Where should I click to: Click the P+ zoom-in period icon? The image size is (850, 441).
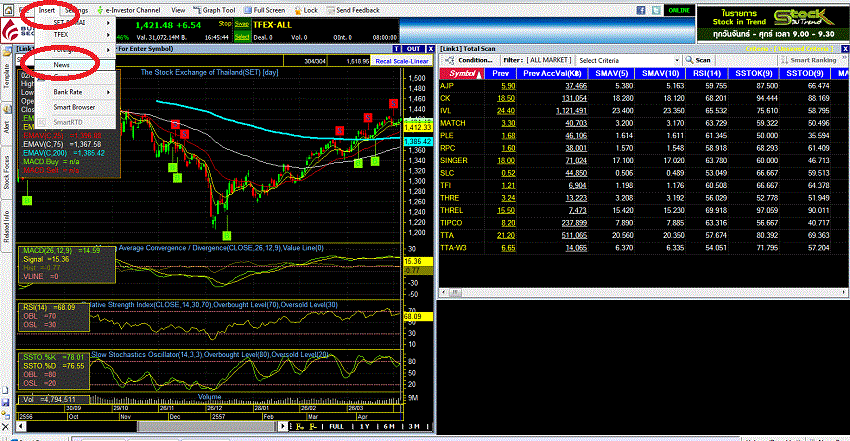300,426
